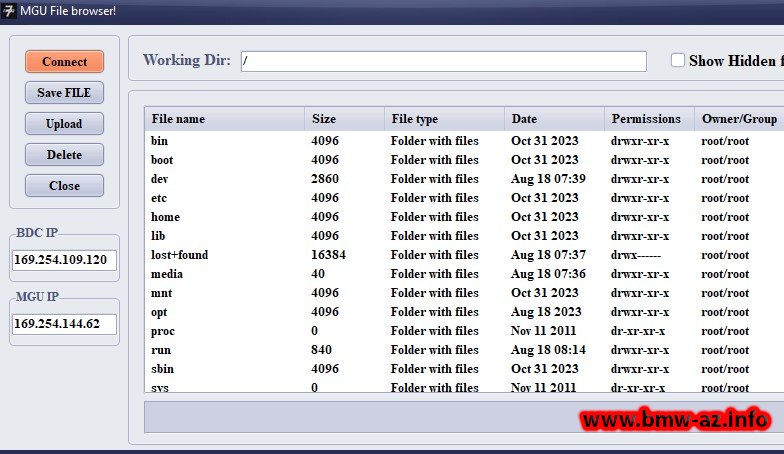784x454 pixels.
Task: Select the proc folder entry
Action: pos(162,331)
